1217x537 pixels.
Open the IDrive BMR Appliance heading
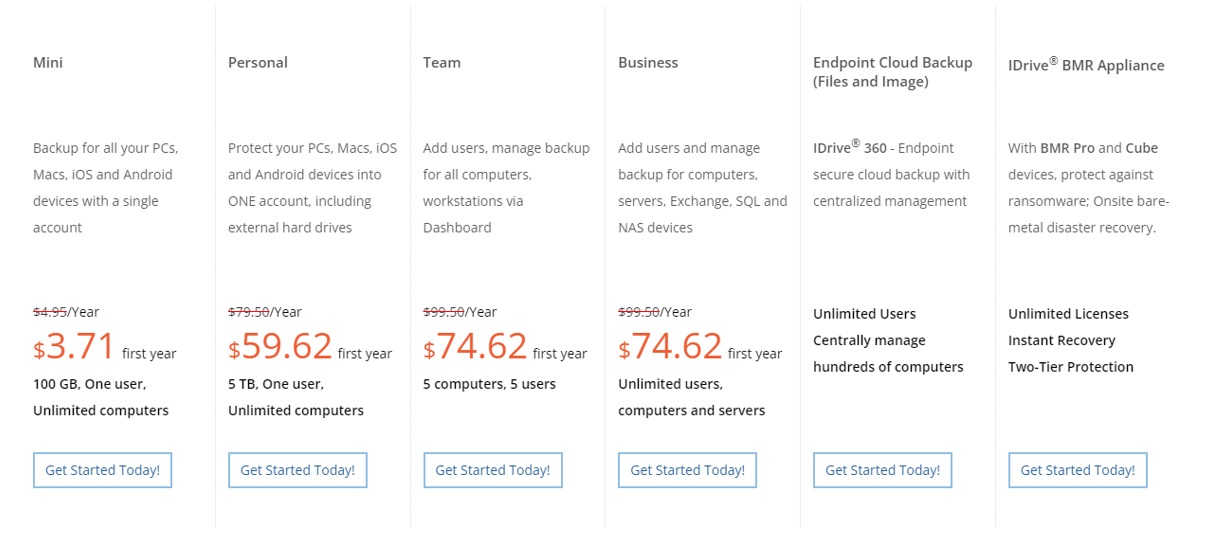[x=1086, y=64]
